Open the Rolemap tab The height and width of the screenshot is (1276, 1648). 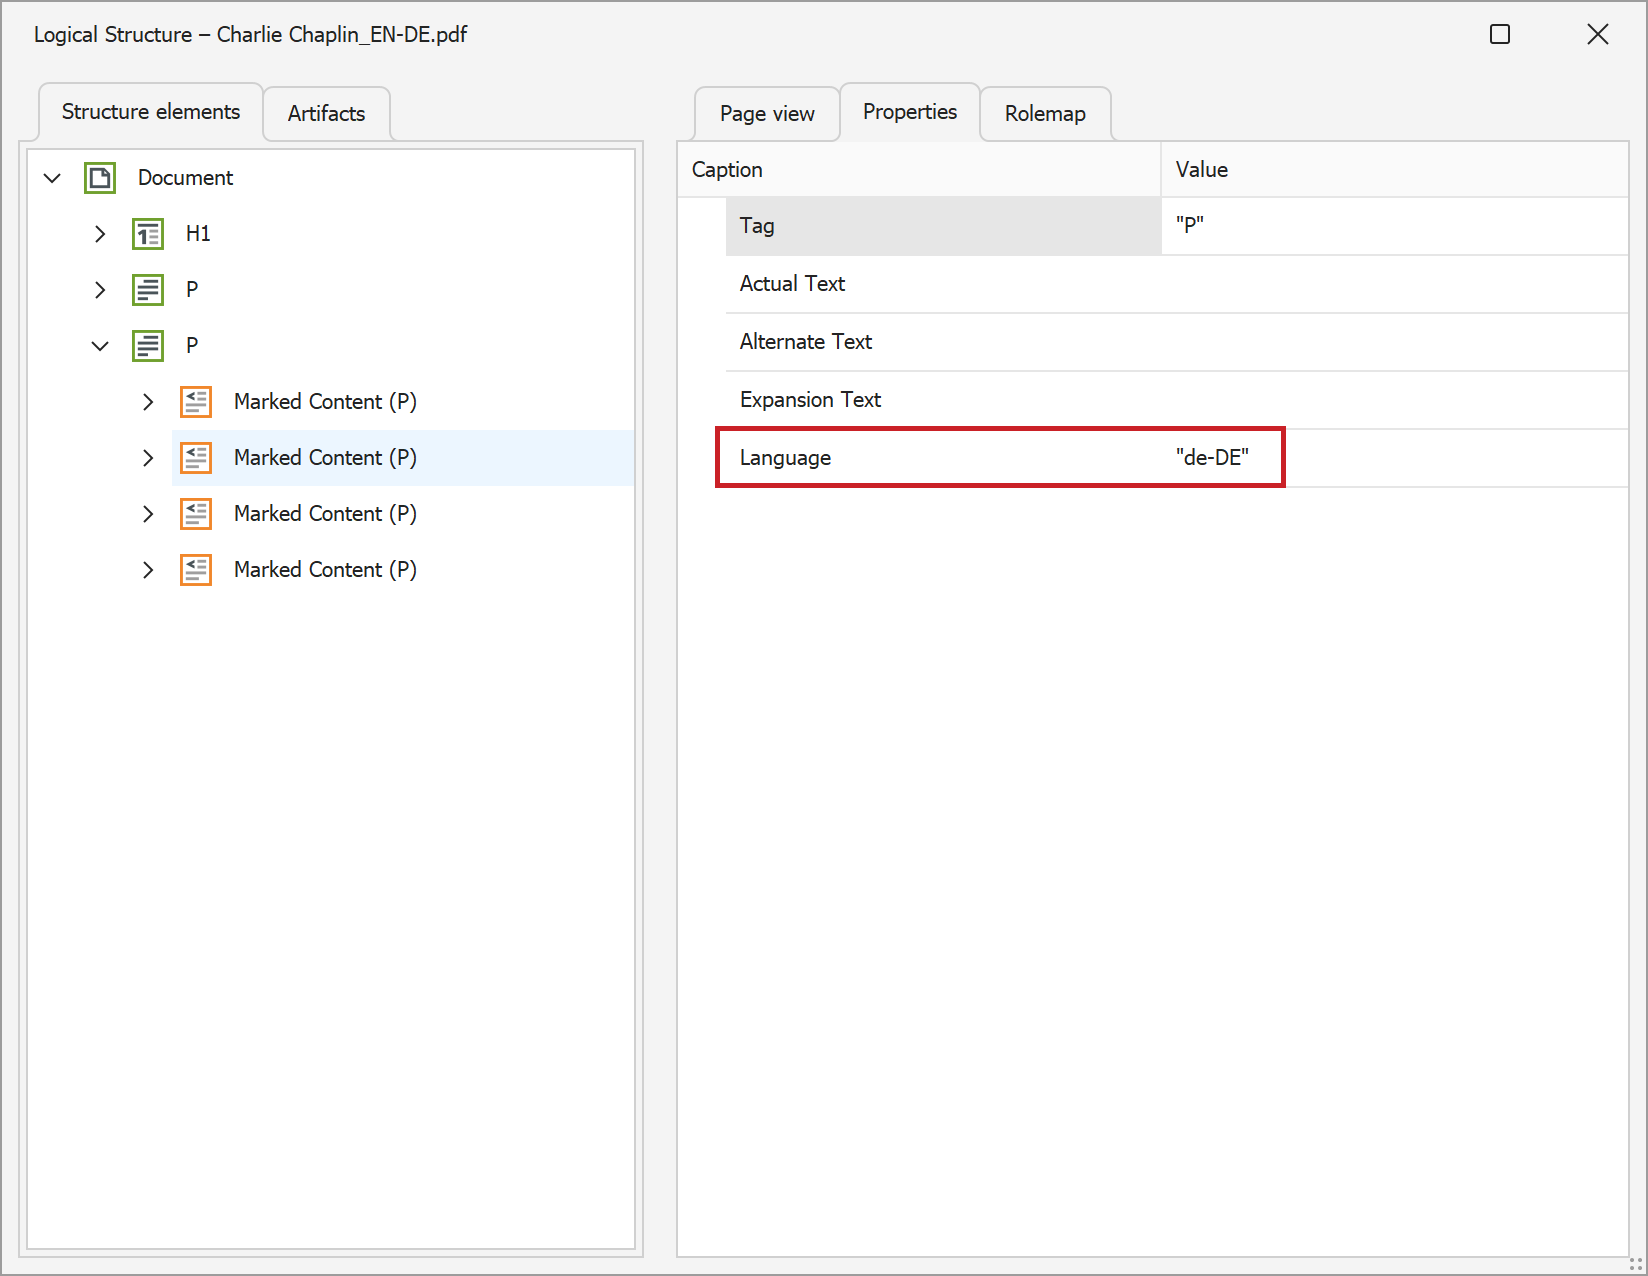click(x=1045, y=114)
